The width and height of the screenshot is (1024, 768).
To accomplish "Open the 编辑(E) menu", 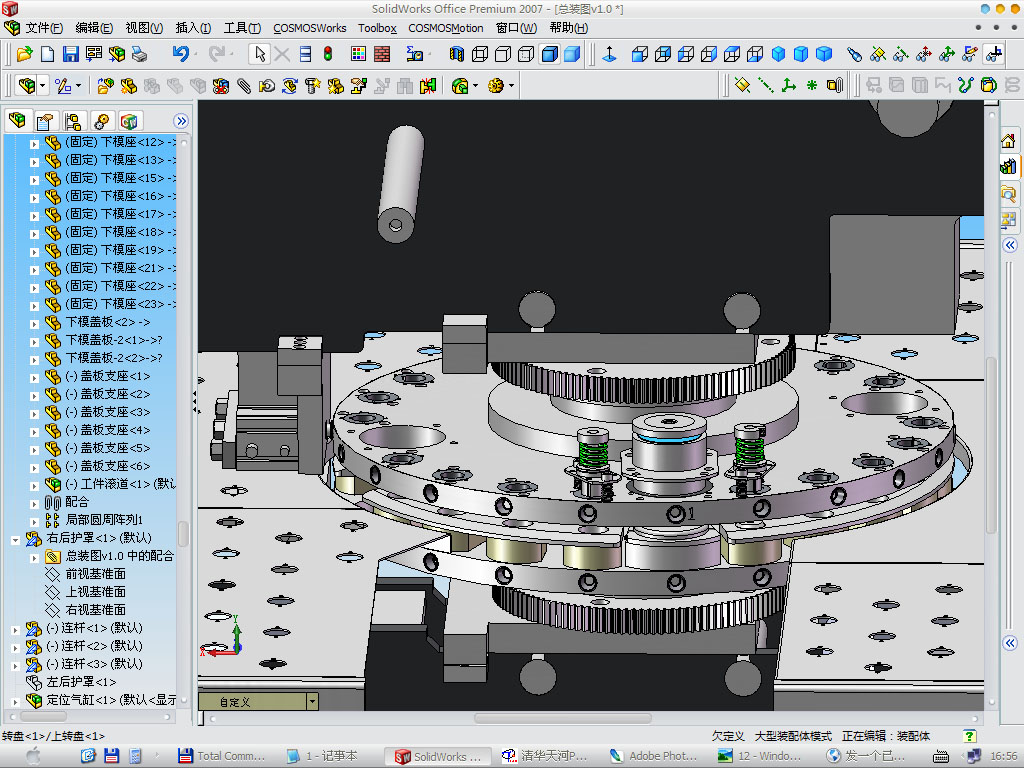I will click(x=94, y=28).
